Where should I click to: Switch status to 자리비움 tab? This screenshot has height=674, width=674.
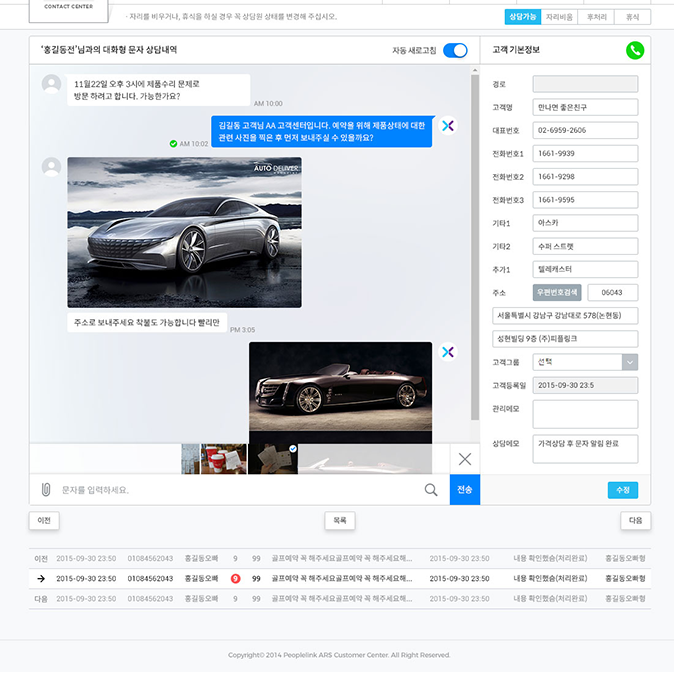click(559, 17)
